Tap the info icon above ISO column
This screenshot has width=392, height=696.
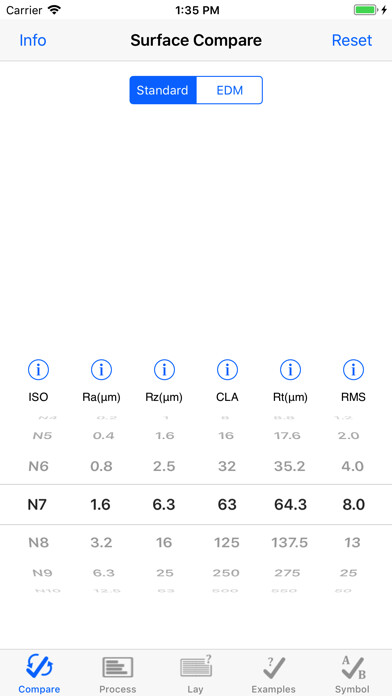tap(38, 369)
